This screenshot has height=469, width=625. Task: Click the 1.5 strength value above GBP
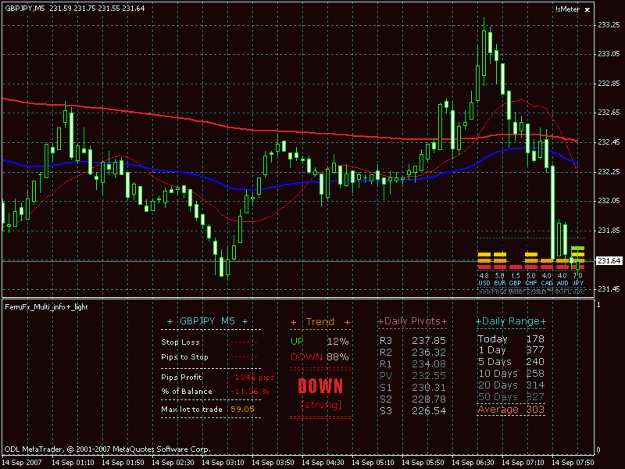515,276
